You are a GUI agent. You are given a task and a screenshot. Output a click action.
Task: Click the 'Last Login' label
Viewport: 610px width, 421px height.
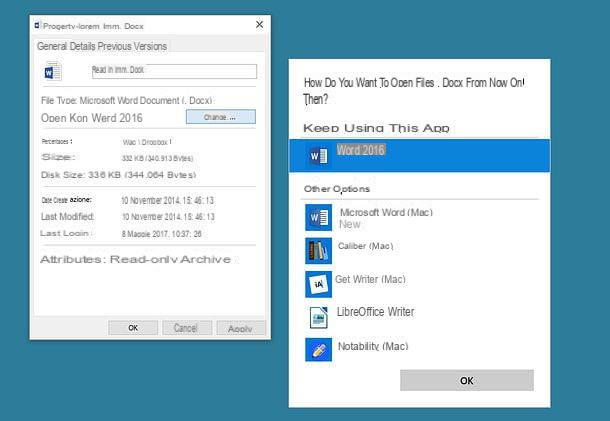(x=65, y=233)
